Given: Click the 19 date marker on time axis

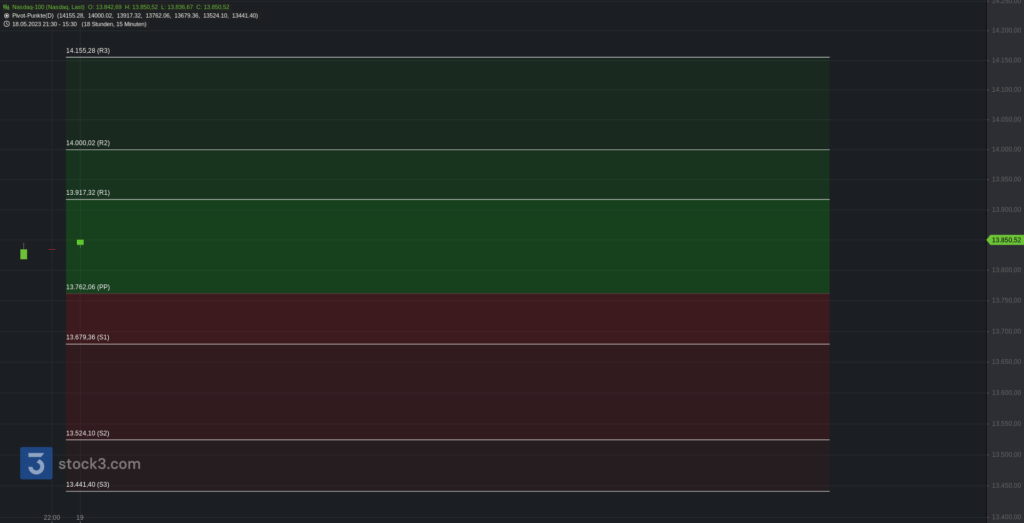Looking at the screenshot, I should (80, 517).
